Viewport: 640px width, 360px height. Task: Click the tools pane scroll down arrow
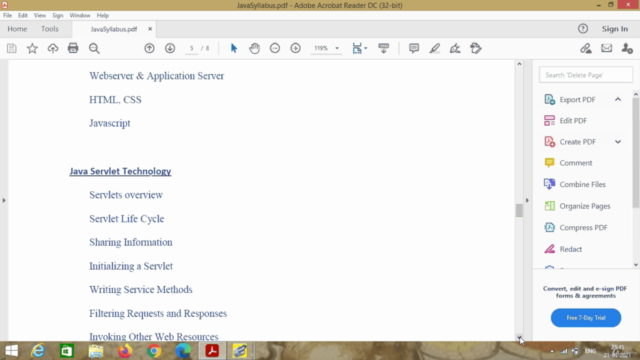click(636, 265)
